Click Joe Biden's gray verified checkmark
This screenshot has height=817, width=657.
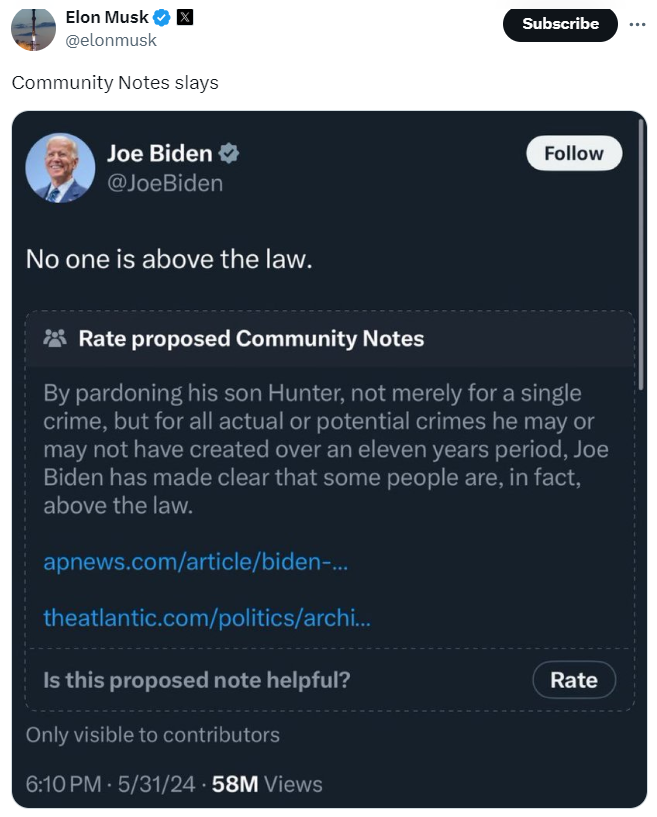click(229, 153)
